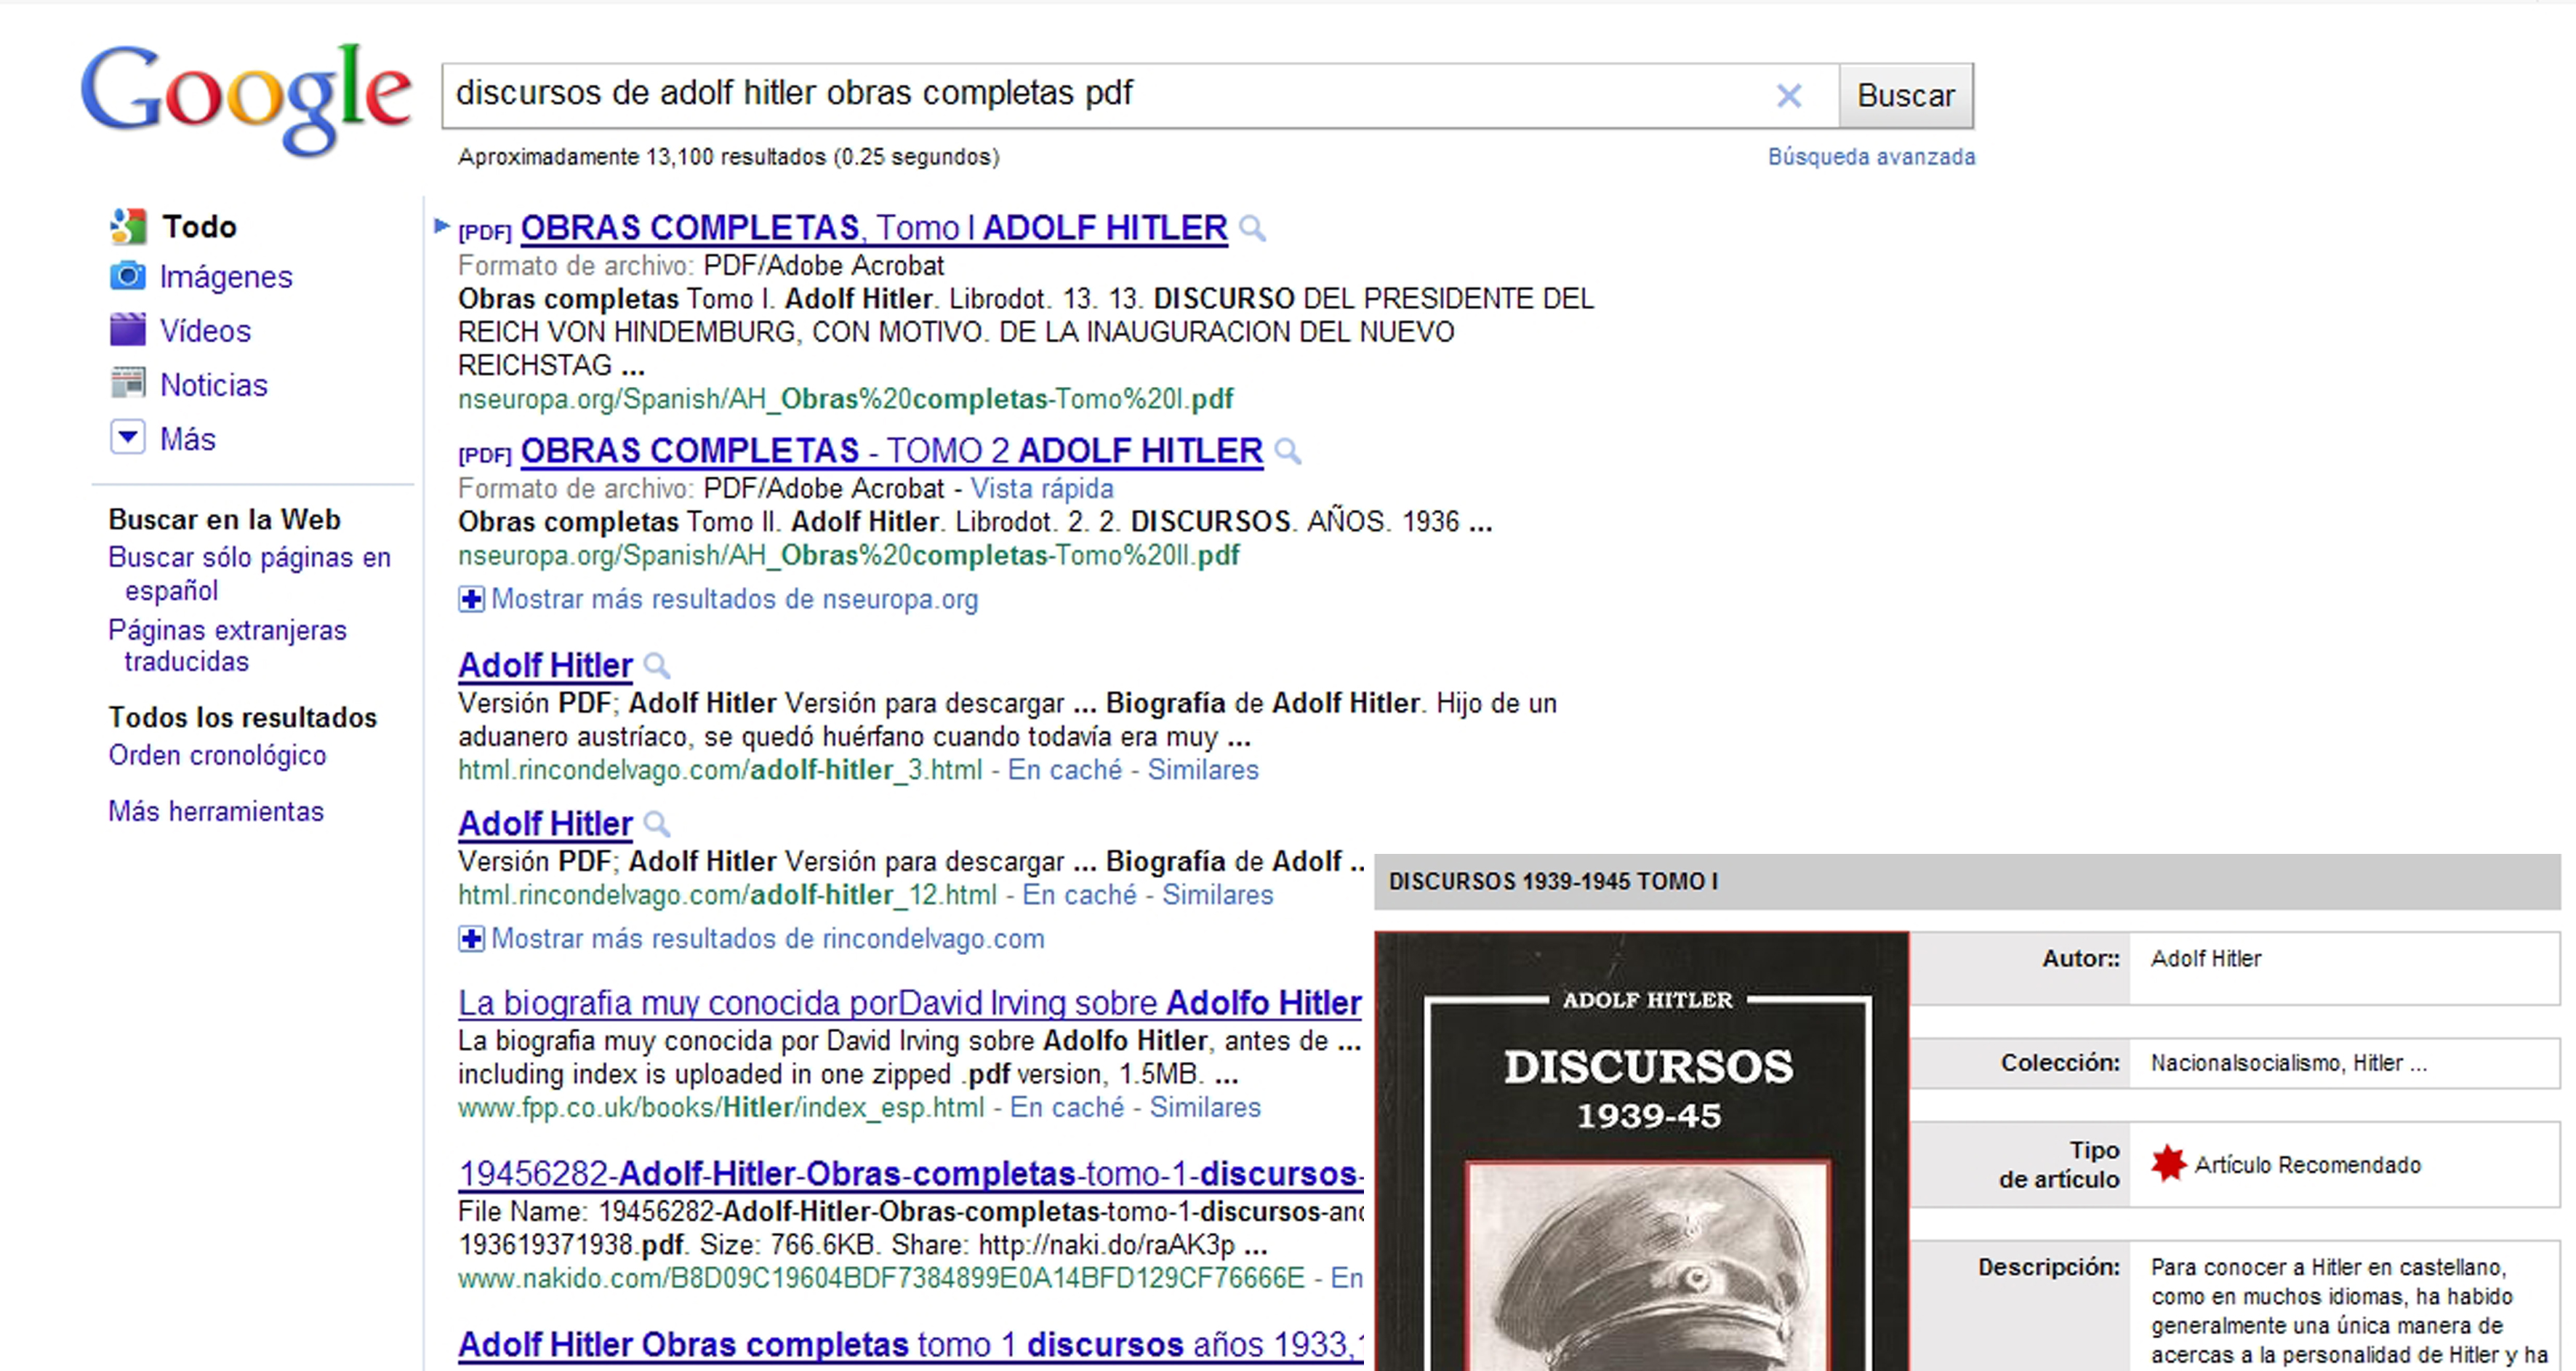2576x1371 pixels.
Task: Click www.nakido.com result URL text
Action: [881, 1279]
